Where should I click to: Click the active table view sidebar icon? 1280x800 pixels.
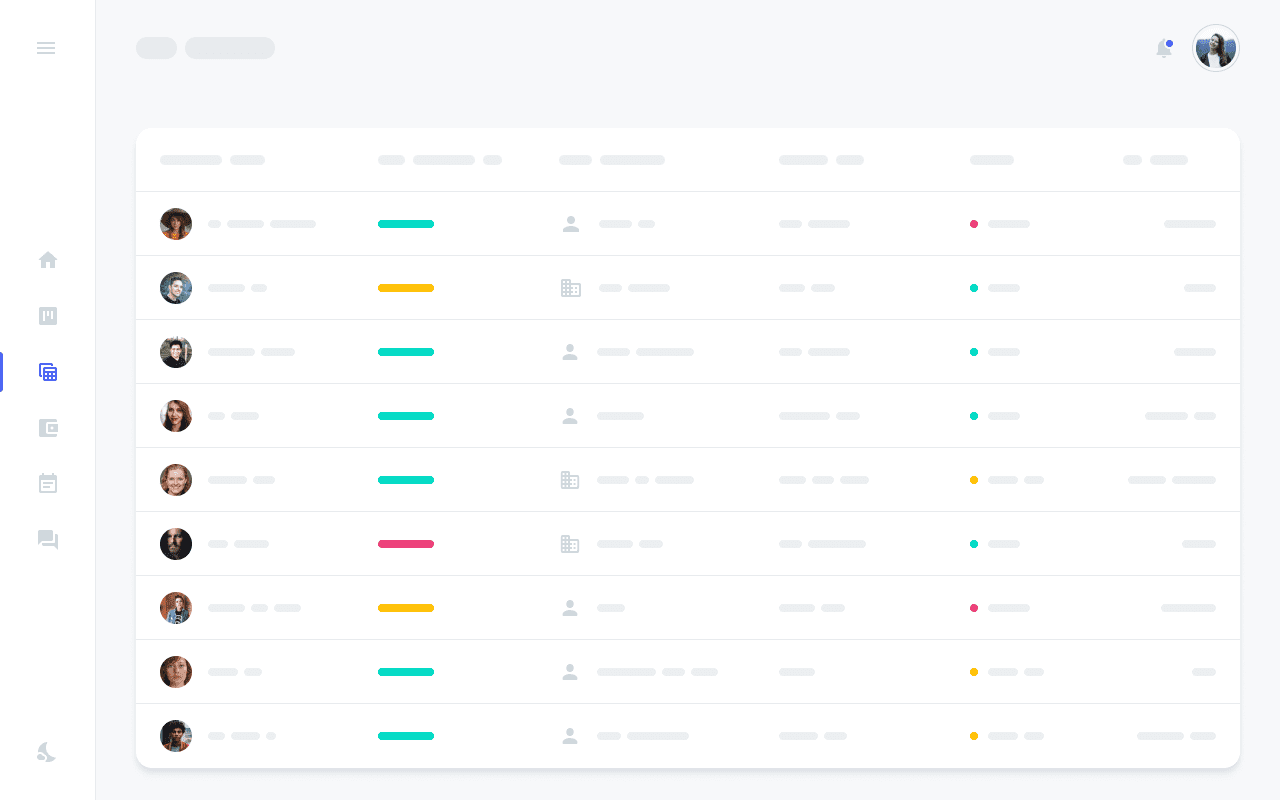[48, 372]
